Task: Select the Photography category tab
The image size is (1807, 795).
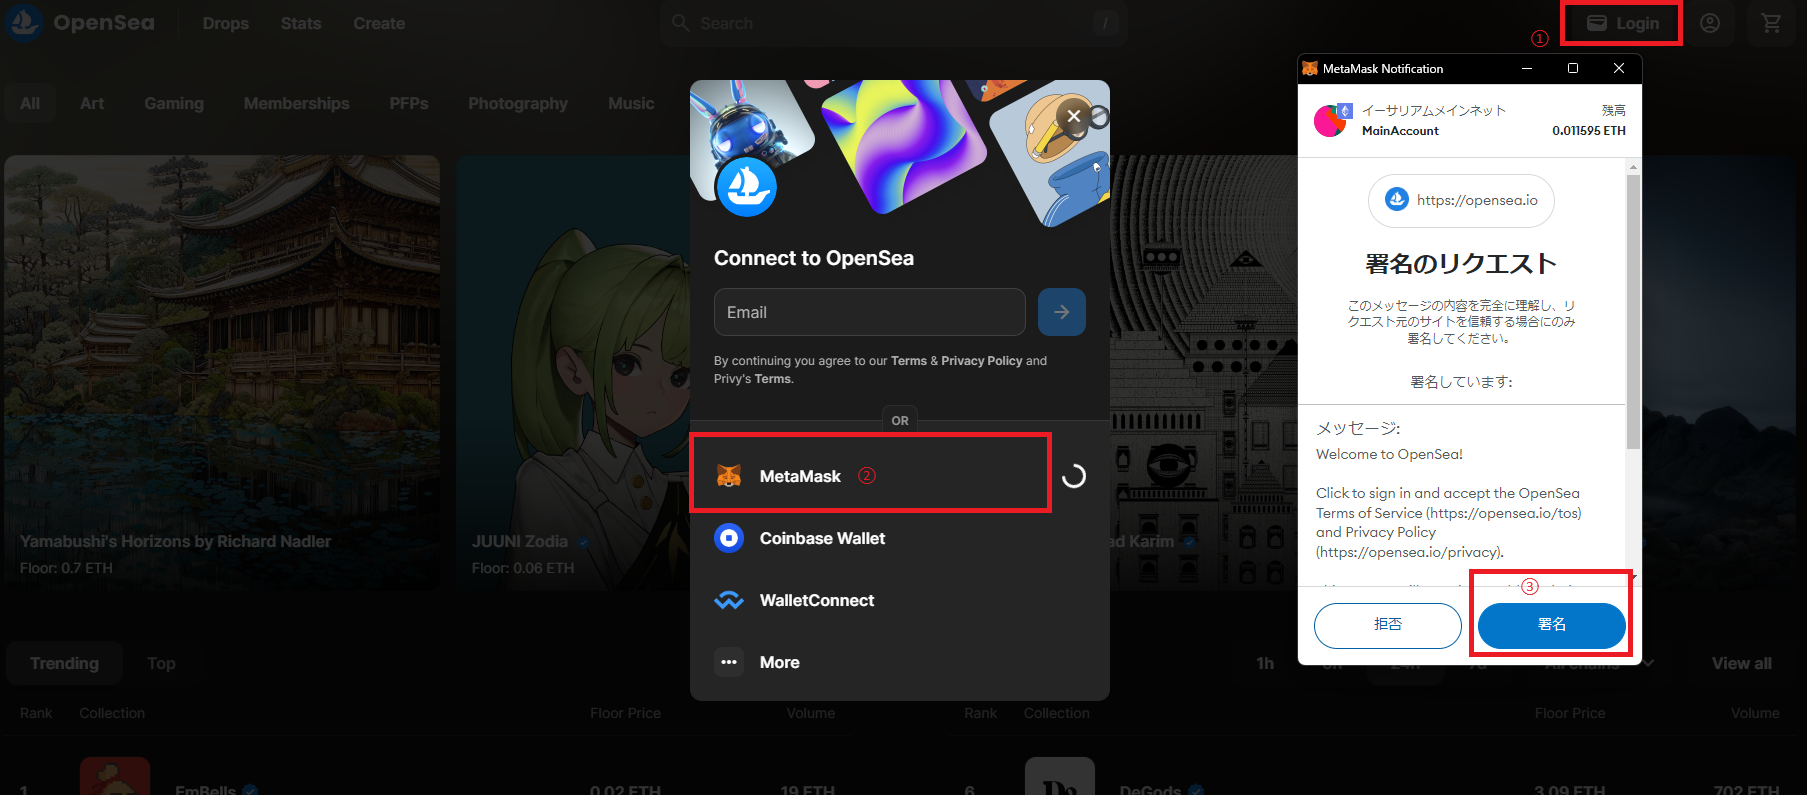Action: (518, 103)
